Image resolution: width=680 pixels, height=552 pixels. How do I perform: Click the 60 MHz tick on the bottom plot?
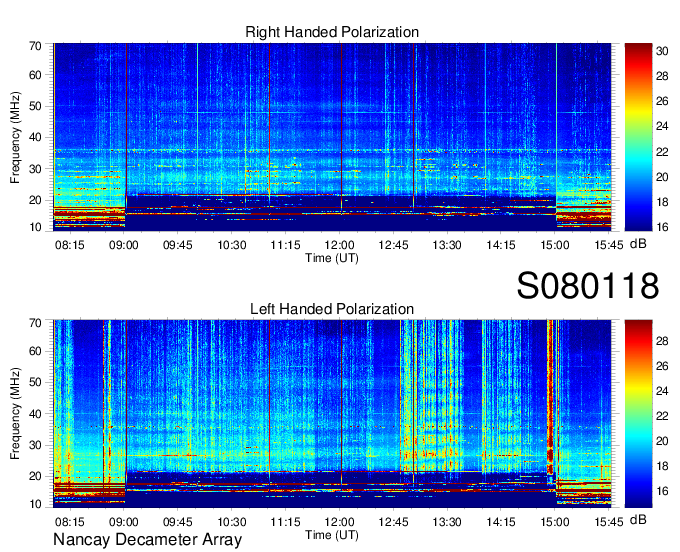[35, 351]
